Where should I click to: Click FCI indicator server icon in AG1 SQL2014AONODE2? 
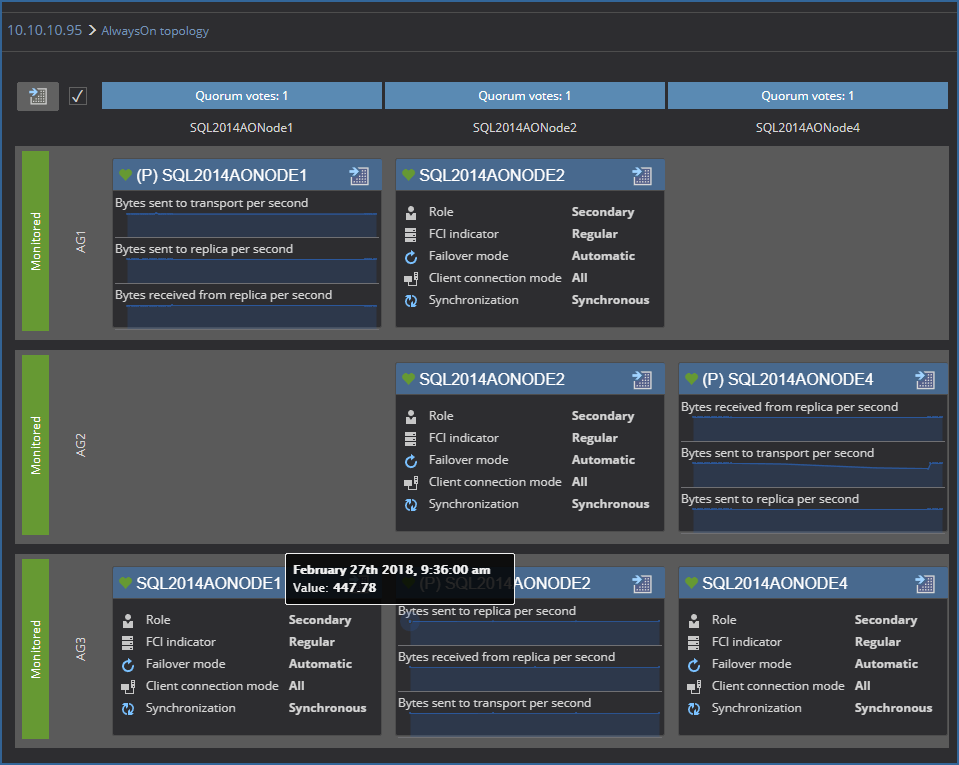click(x=411, y=234)
